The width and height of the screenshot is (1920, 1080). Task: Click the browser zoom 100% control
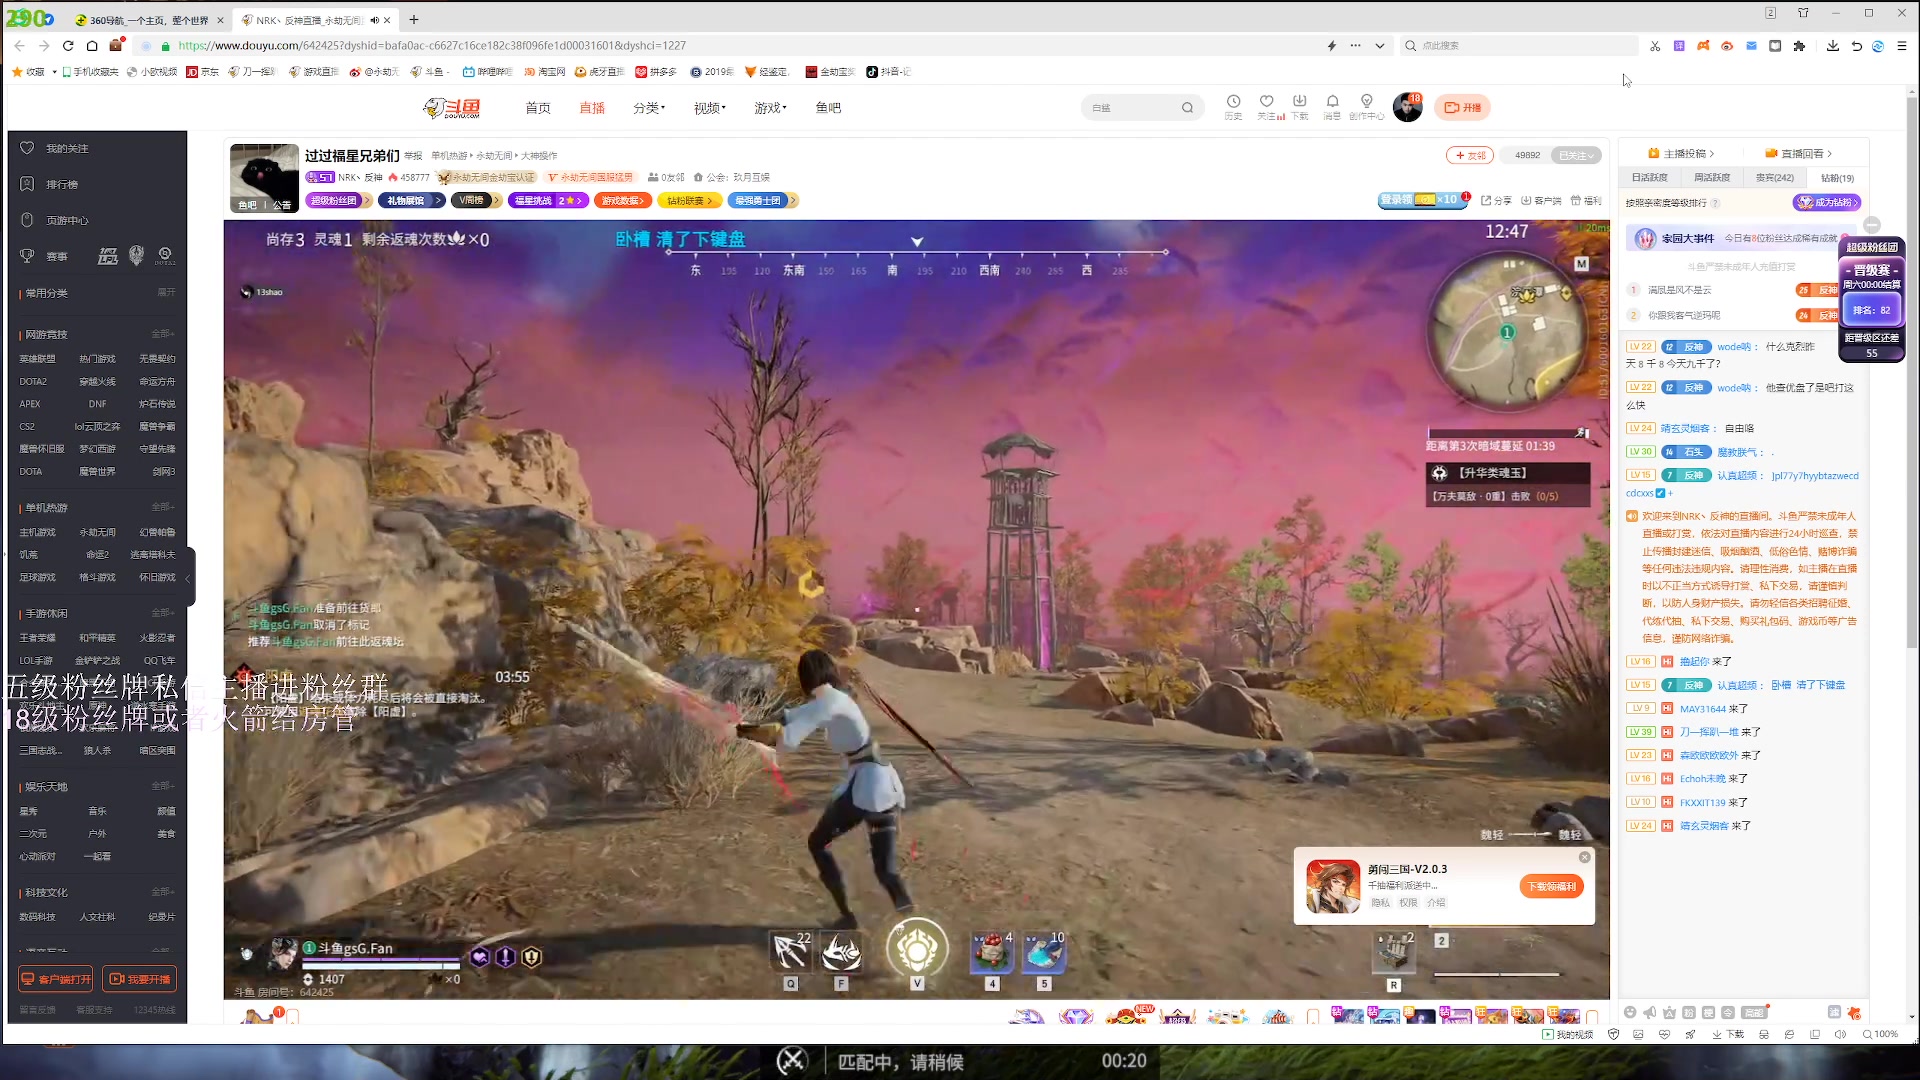click(x=1881, y=1035)
